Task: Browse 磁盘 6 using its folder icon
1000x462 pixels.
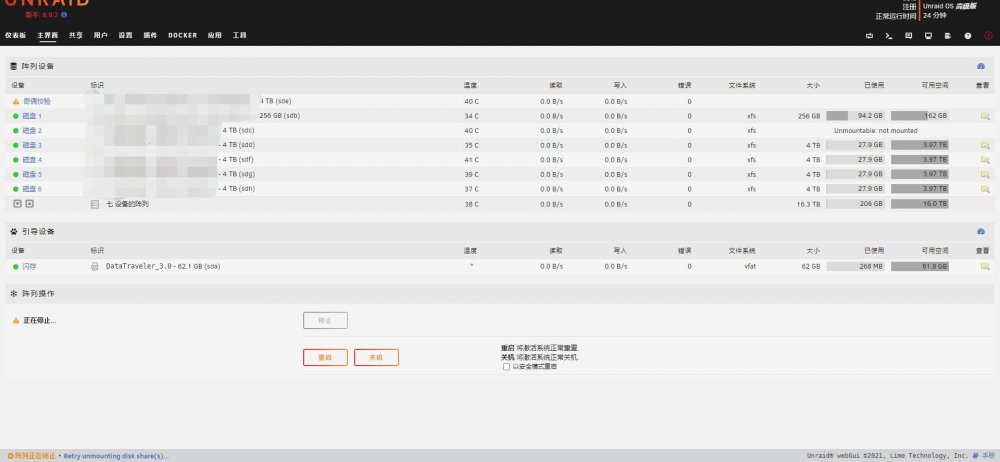Action: coord(985,189)
